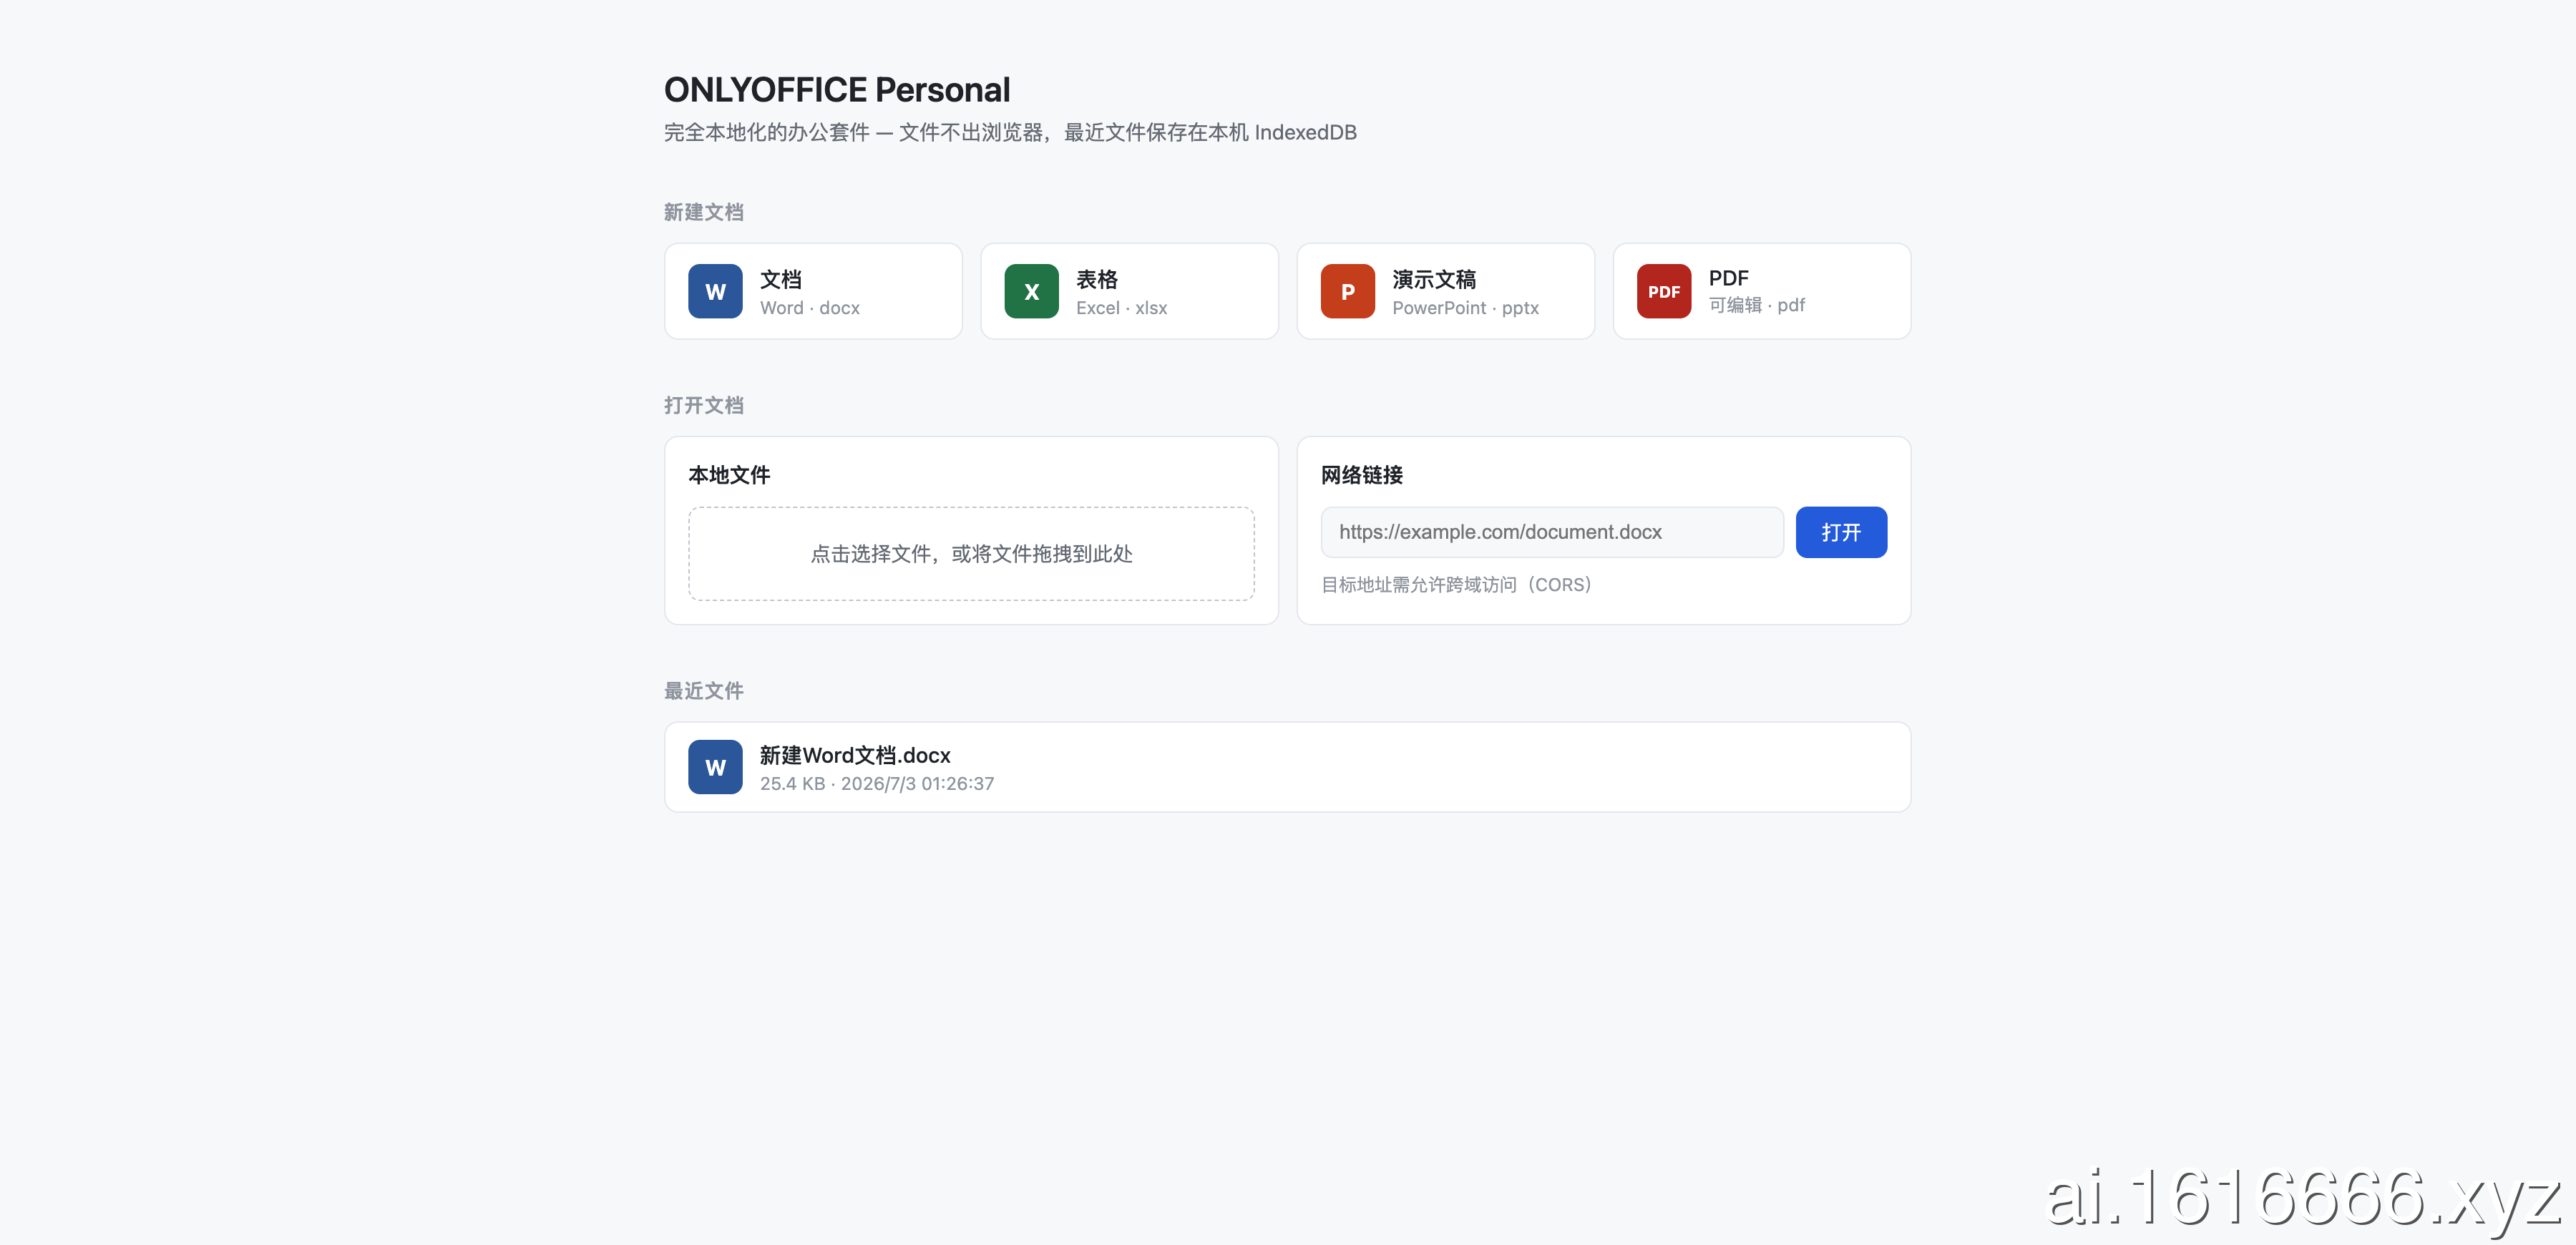Screen dimensions: 2576x1245
Task: Click the green Excel X icon
Action: [1031, 291]
